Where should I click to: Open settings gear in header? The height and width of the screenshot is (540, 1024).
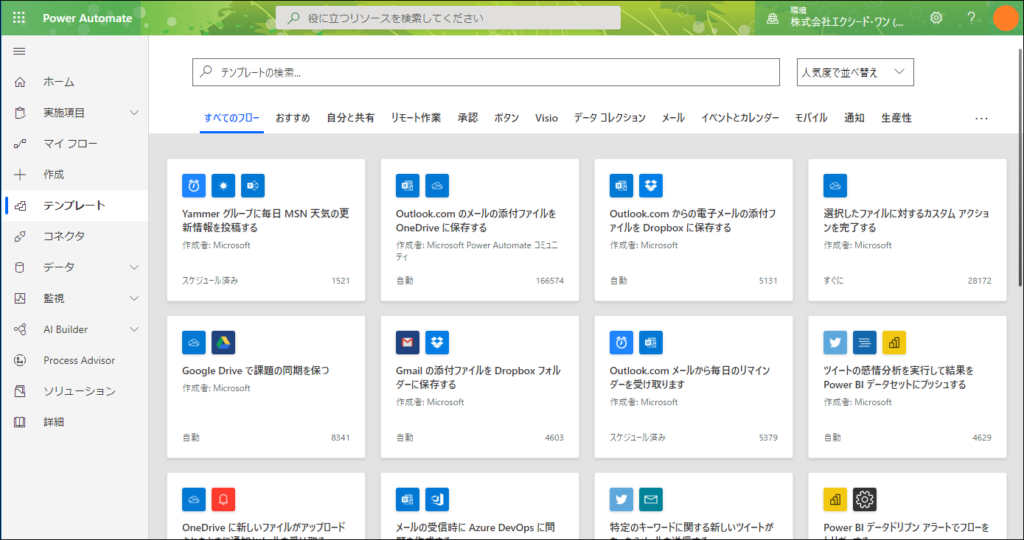coord(936,18)
